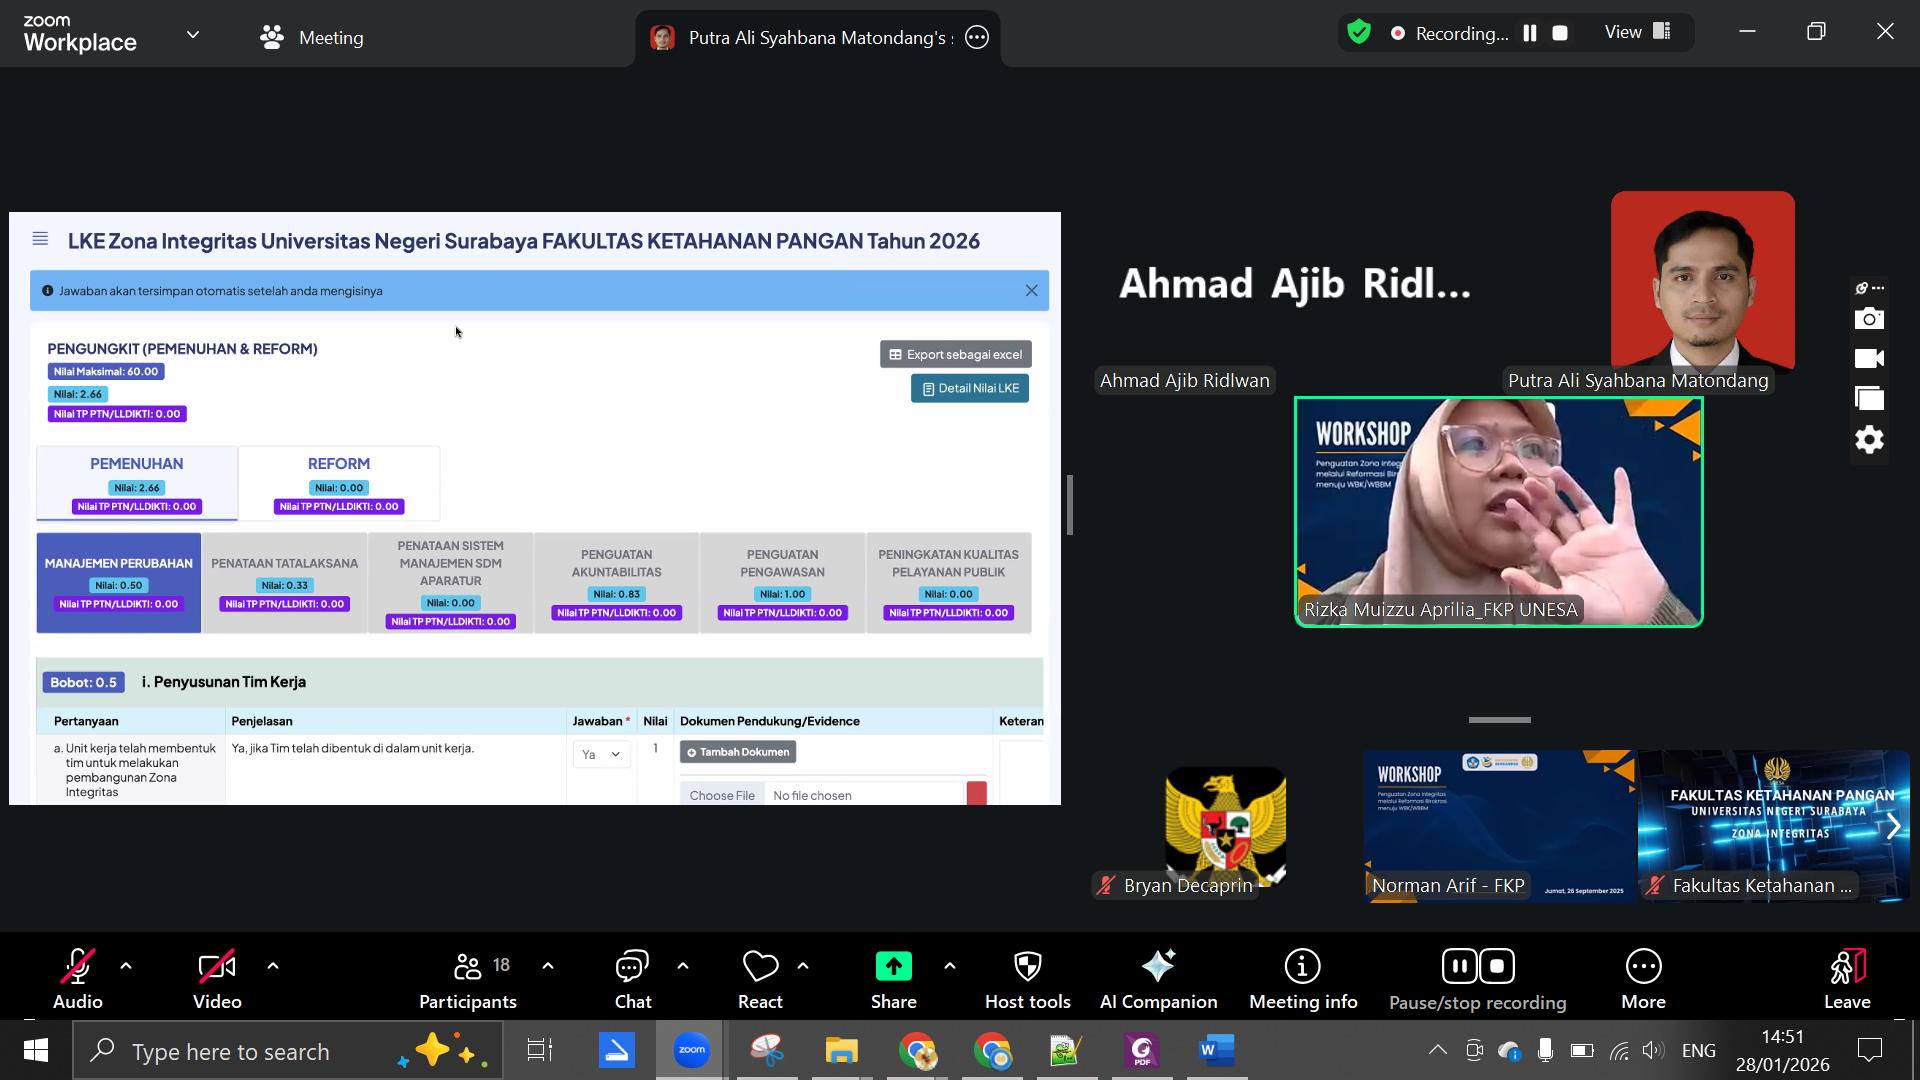Expand audio options arrow
Viewport: 1920px width, 1080px height.
[x=126, y=966]
